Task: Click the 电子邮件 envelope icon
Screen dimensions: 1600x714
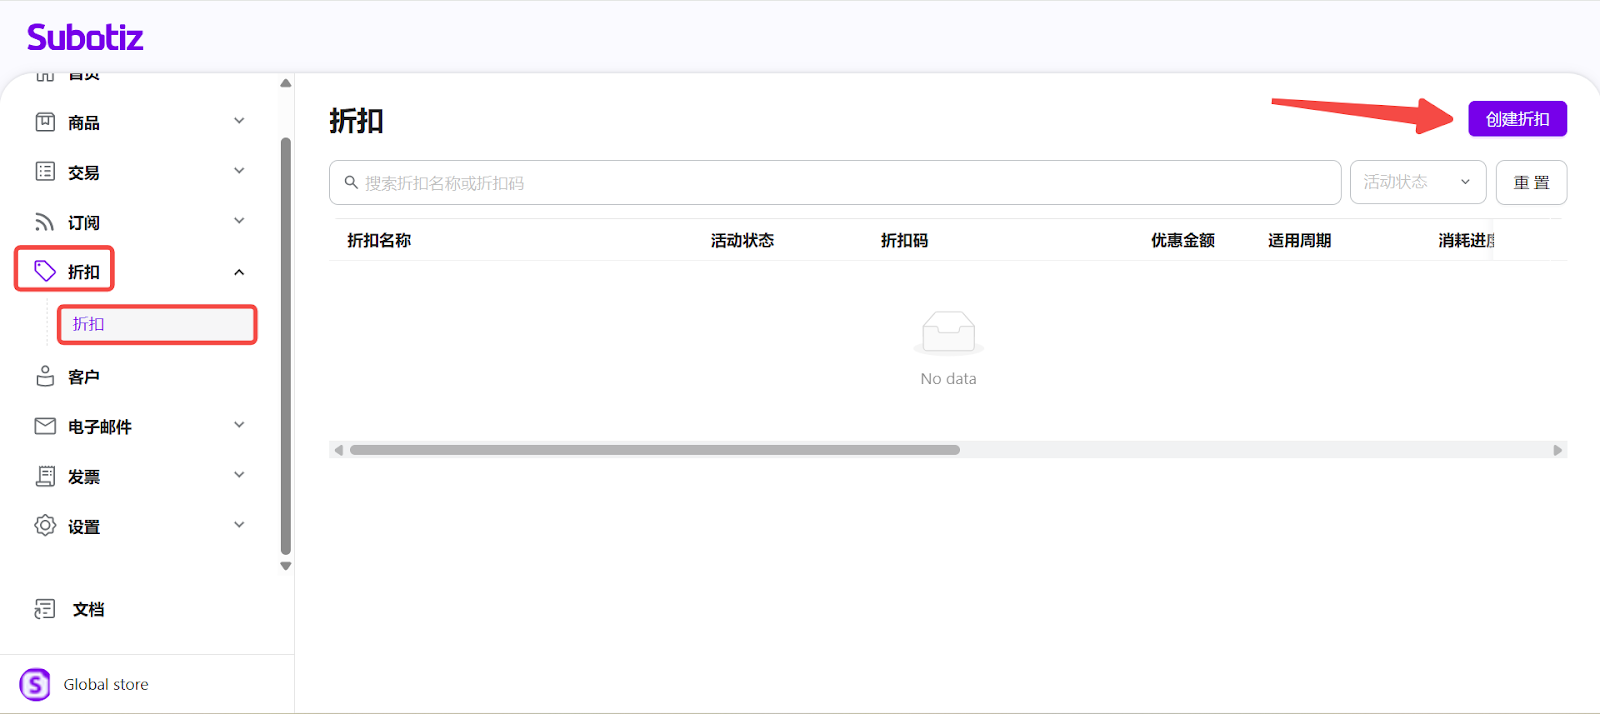Action: pyautogui.click(x=45, y=426)
